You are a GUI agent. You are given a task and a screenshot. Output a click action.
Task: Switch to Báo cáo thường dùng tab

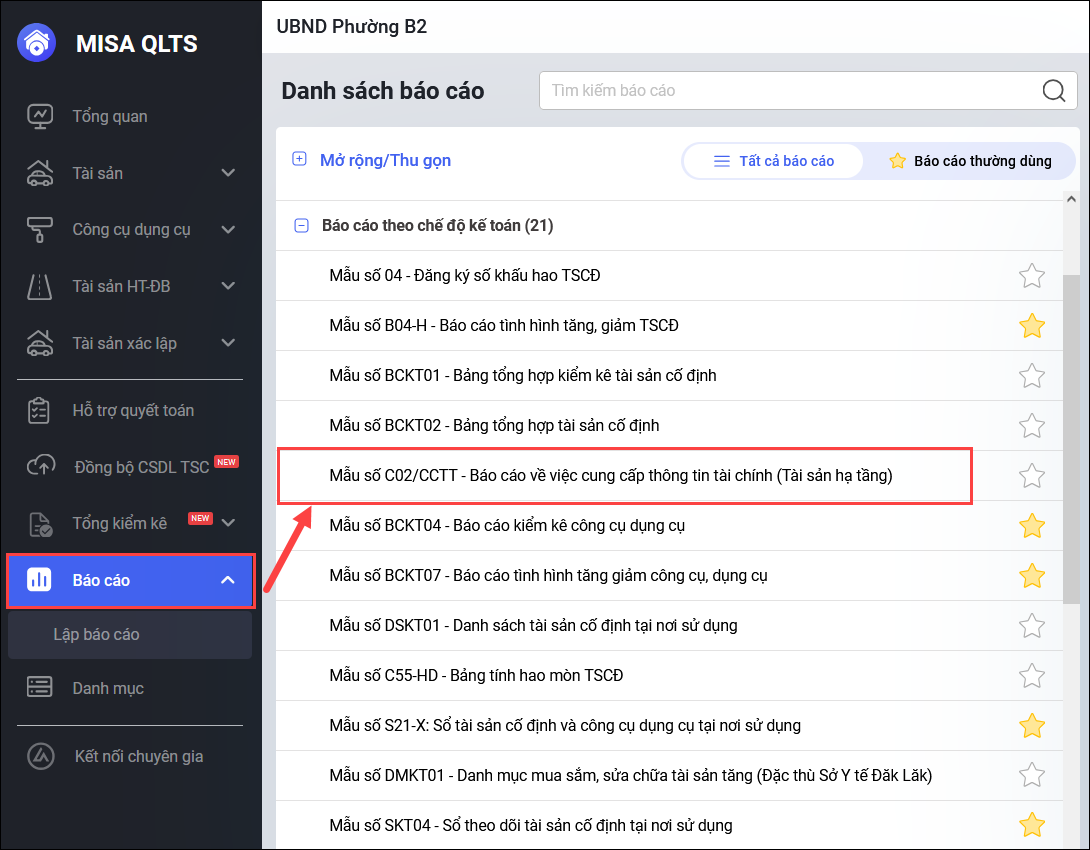[x=970, y=161]
